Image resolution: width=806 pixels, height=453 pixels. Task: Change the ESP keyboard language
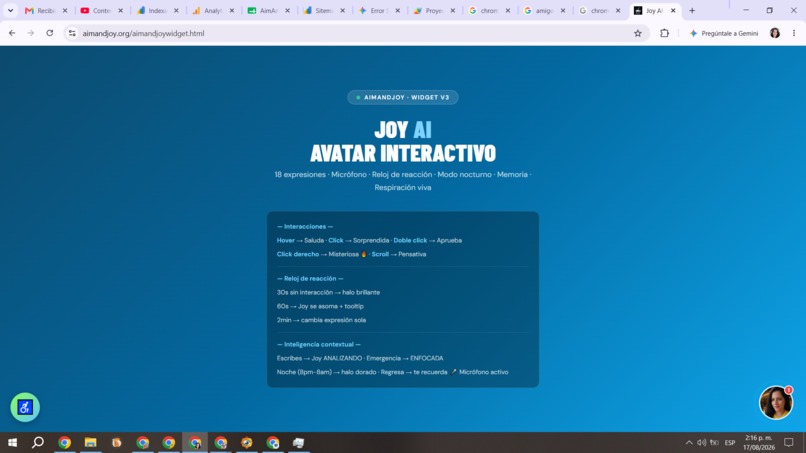(x=730, y=443)
